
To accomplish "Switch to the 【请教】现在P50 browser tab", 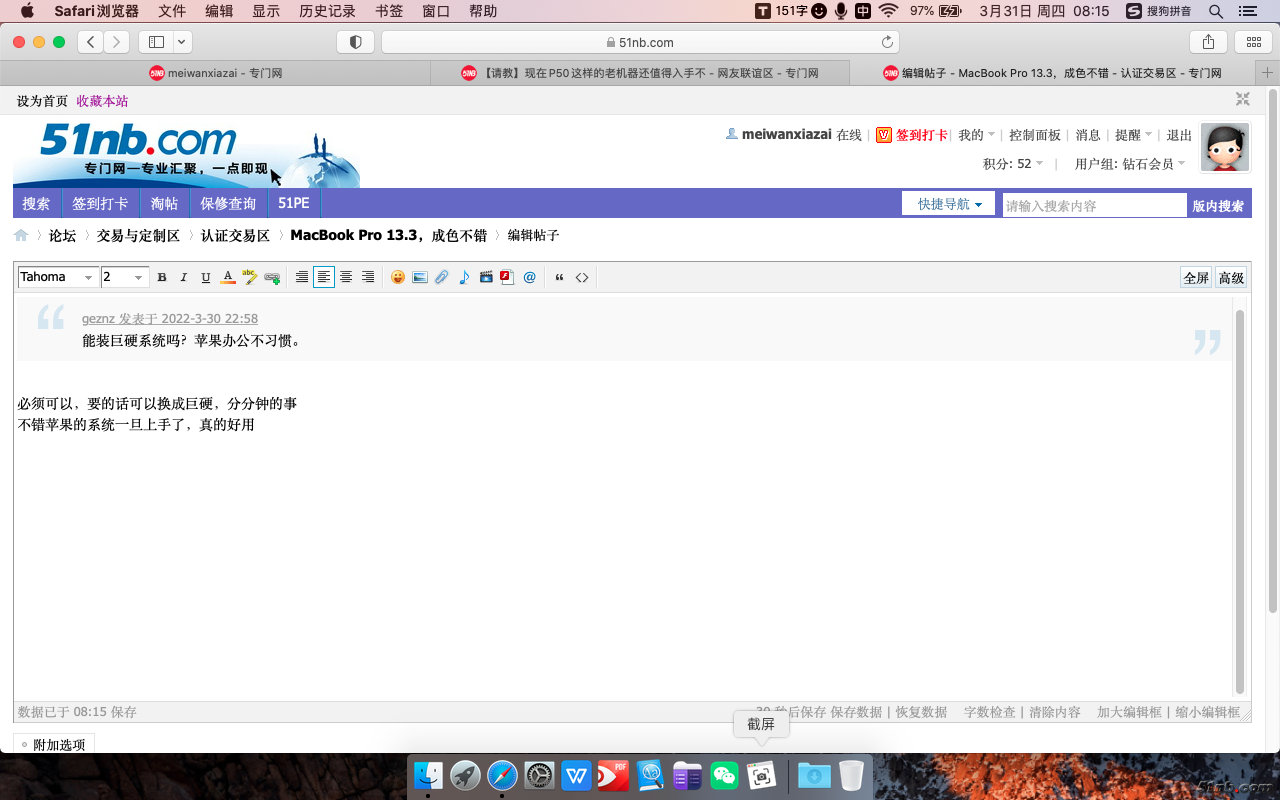I will click(640, 73).
